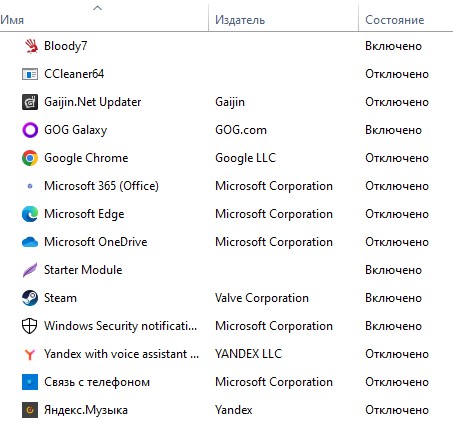Select the Microsoft 365 (Office) row
453x438 pixels.
[226, 186]
